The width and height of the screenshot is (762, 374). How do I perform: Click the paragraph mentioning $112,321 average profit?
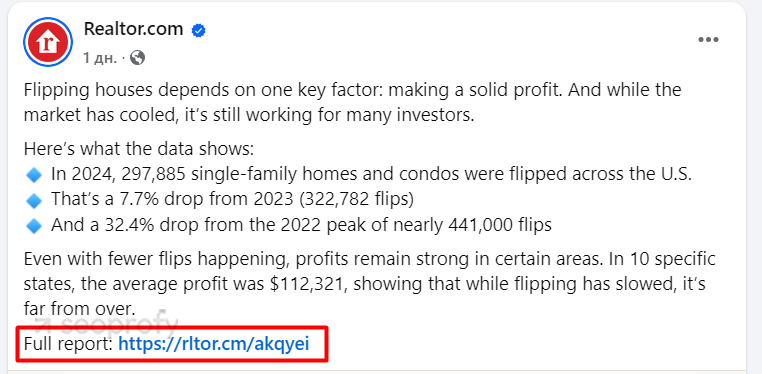369,284
